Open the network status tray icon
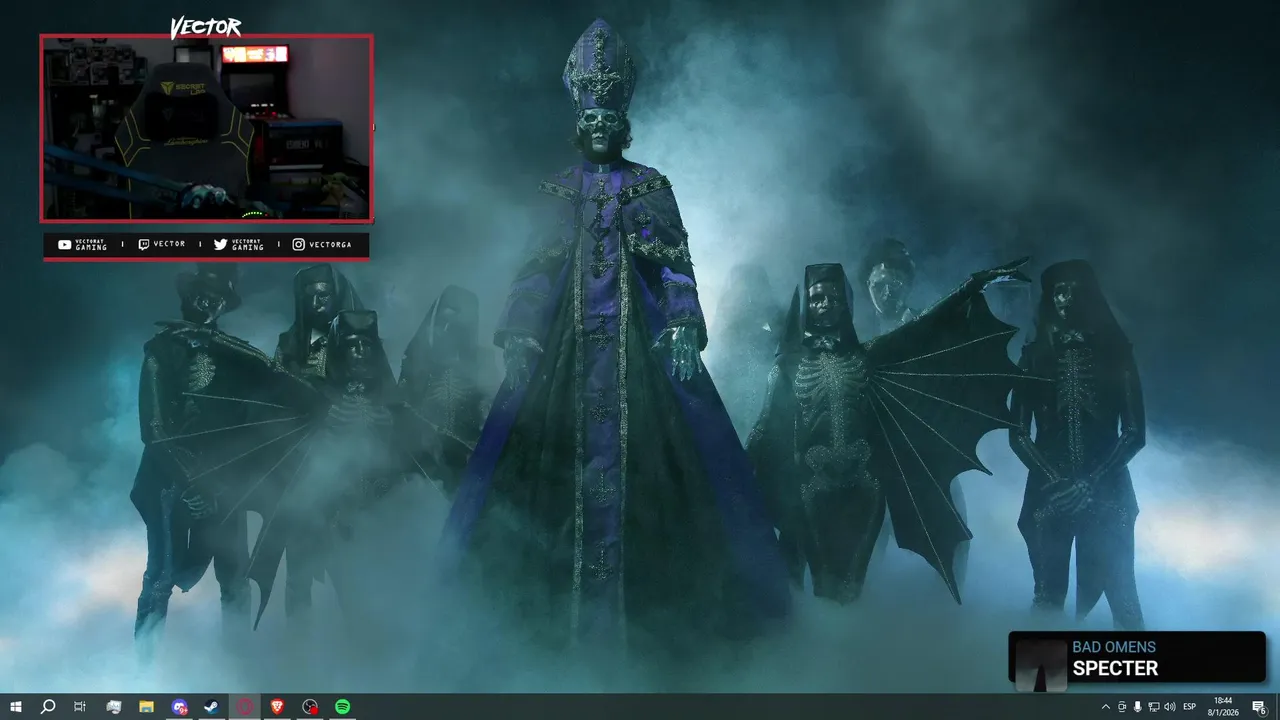This screenshot has width=1280, height=720. (x=1153, y=707)
